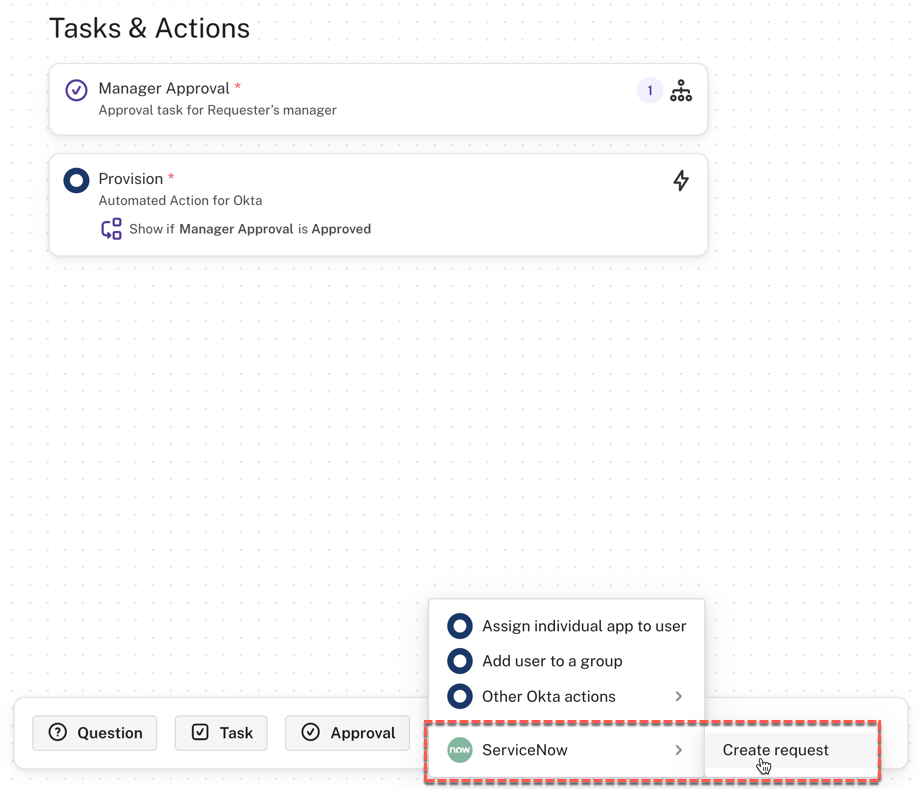Click the number 1 badge on Manager Approval
This screenshot has width=924, height=789.
coord(649,91)
